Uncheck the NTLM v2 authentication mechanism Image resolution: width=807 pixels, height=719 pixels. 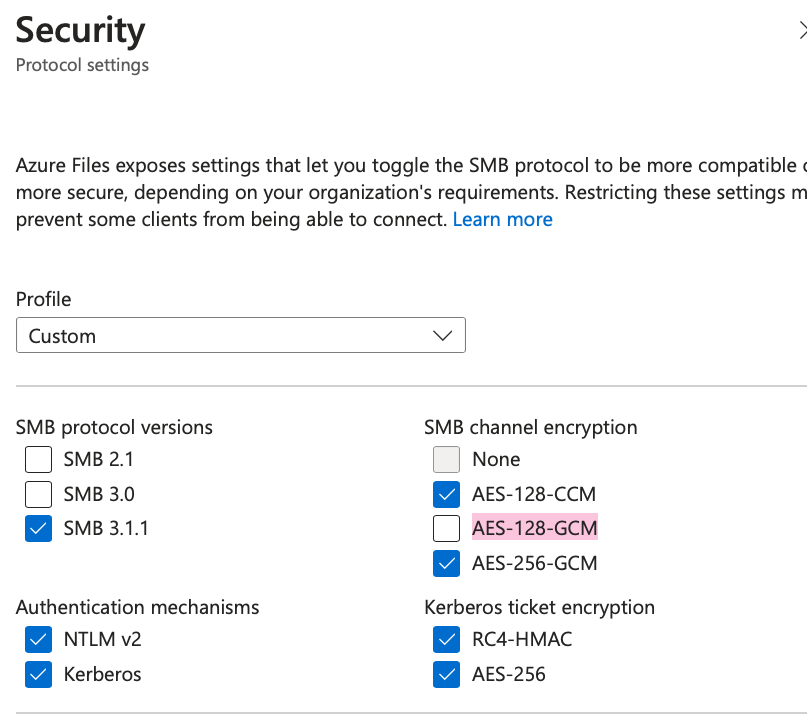coord(38,639)
